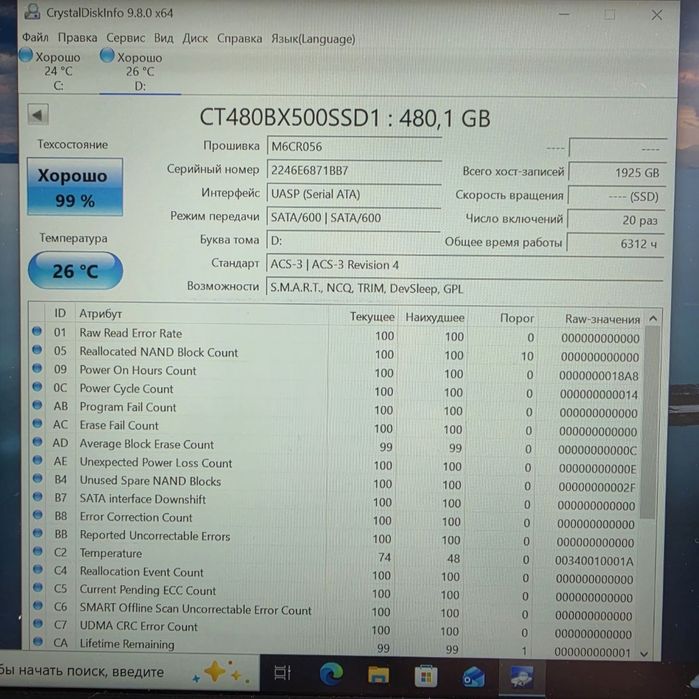This screenshot has width=699, height=699.
Task: Open Microsoft Store from the taskbar
Action: 426,675
